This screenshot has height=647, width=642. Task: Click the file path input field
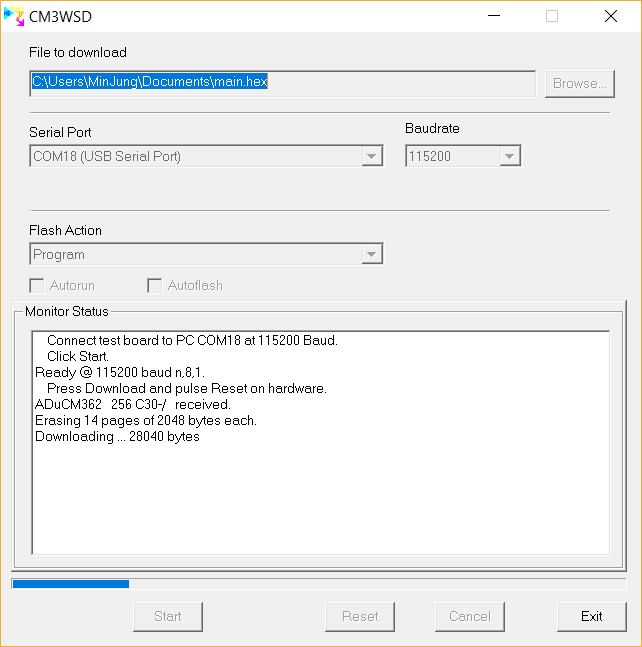tap(283, 83)
